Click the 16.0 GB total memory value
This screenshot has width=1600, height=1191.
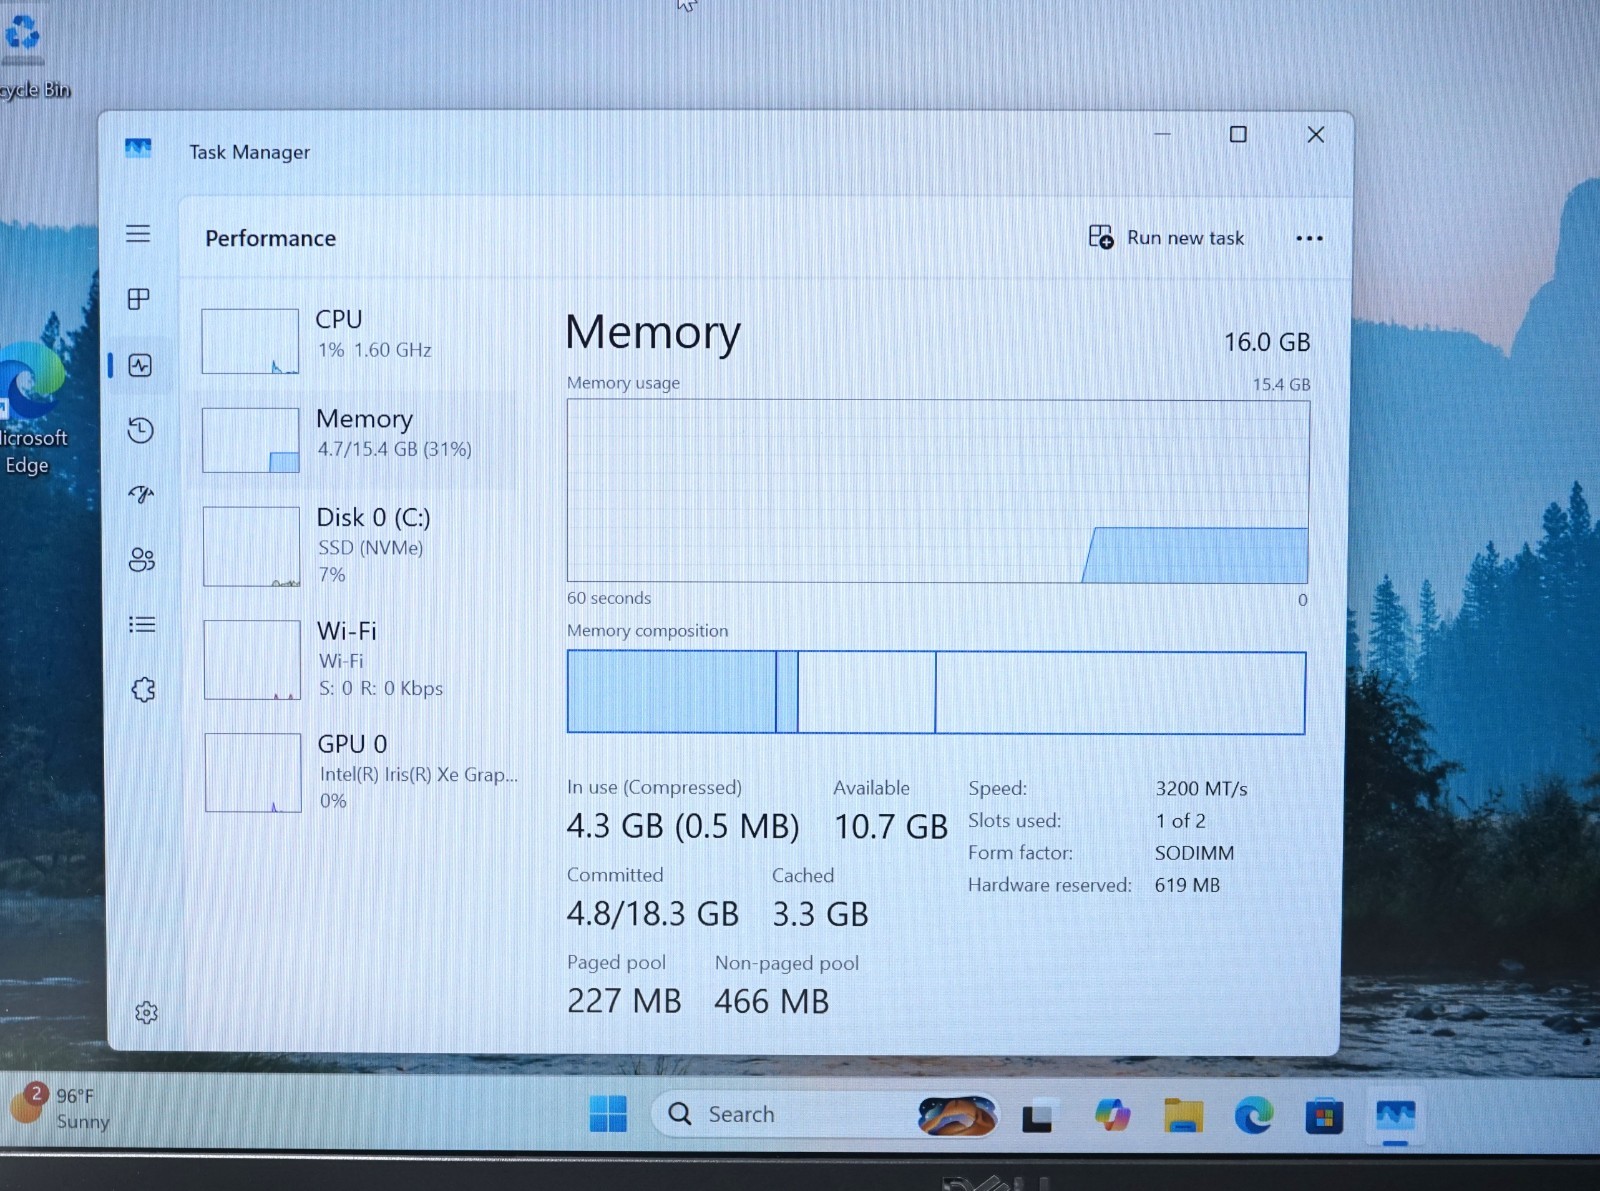point(1267,342)
